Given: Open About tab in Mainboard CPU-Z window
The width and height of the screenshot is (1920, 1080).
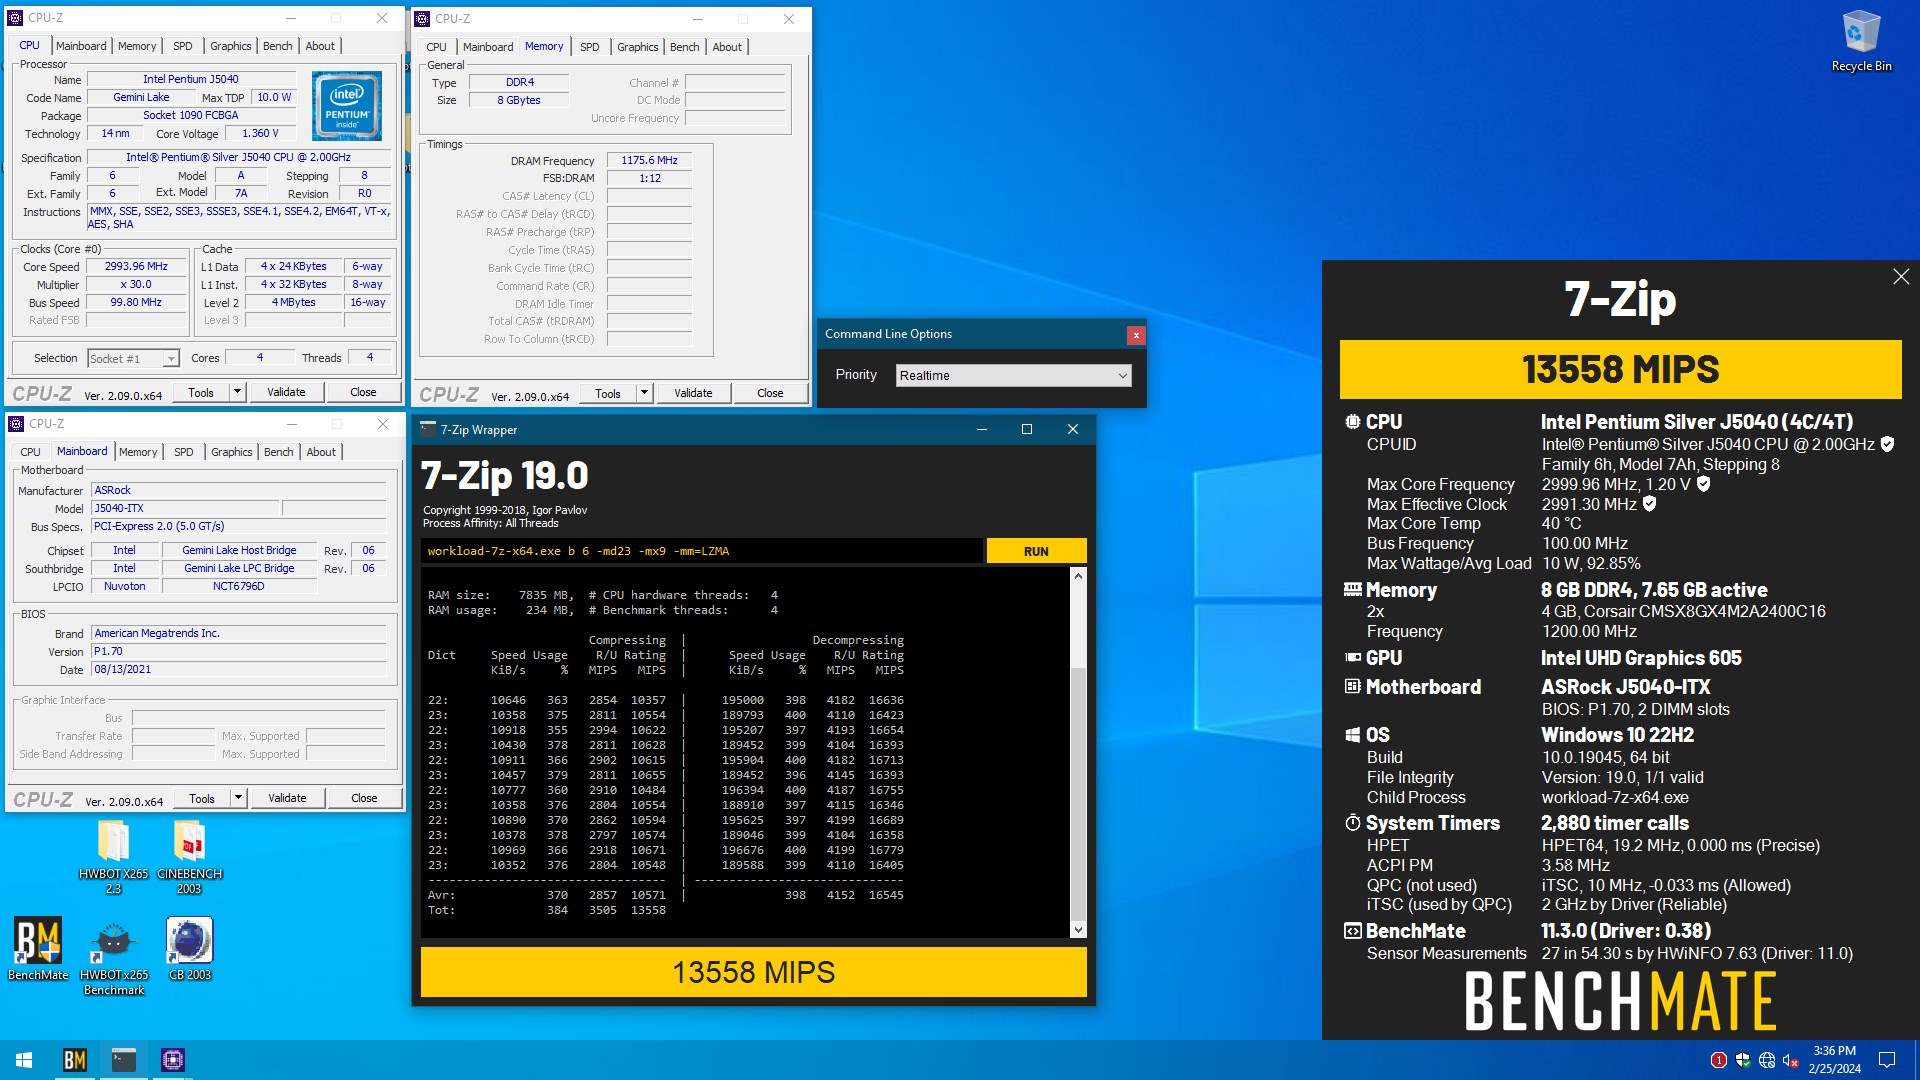Looking at the screenshot, I should pos(321,452).
